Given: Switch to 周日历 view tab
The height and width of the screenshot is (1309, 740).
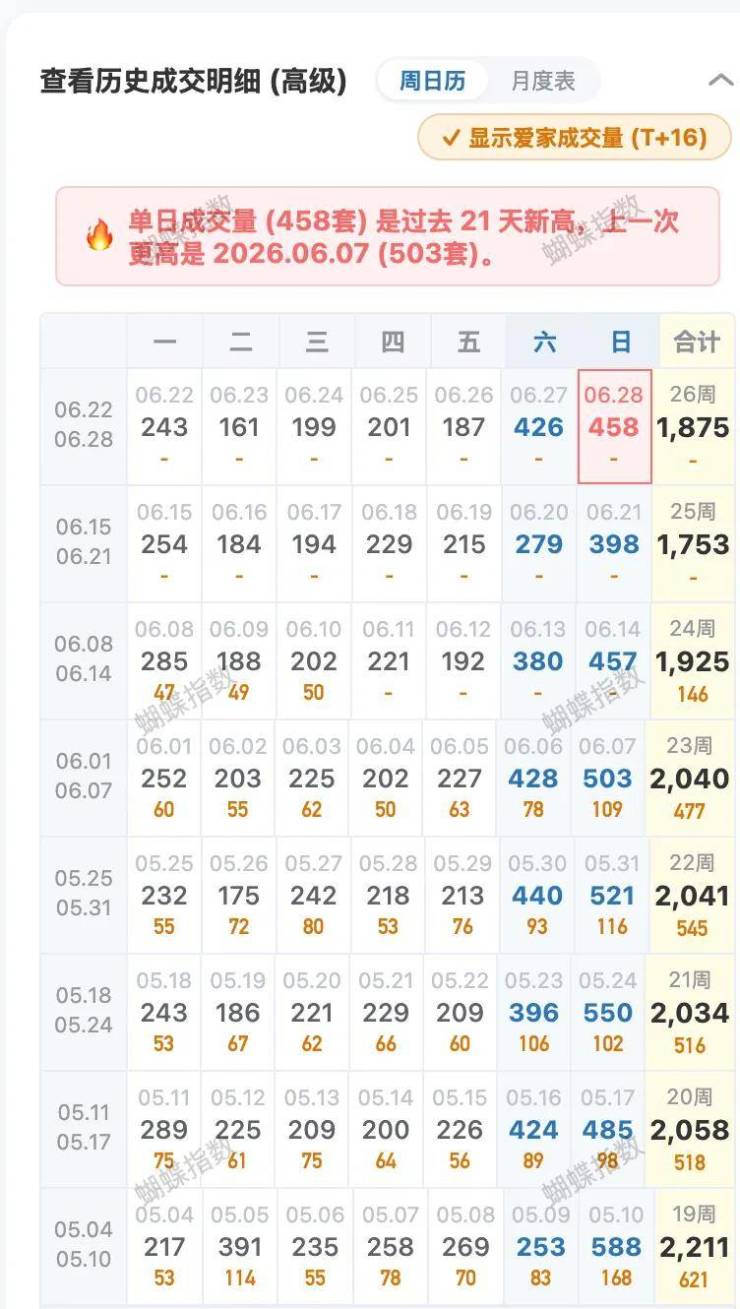Looking at the screenshot, I should (433, 81).
